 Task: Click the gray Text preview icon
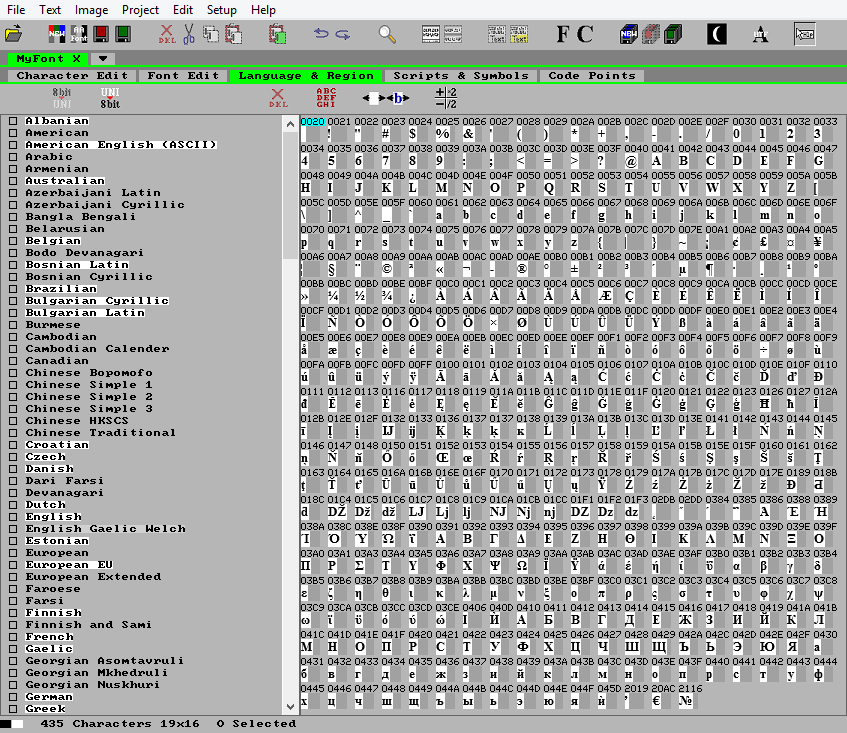pos(496,34)
